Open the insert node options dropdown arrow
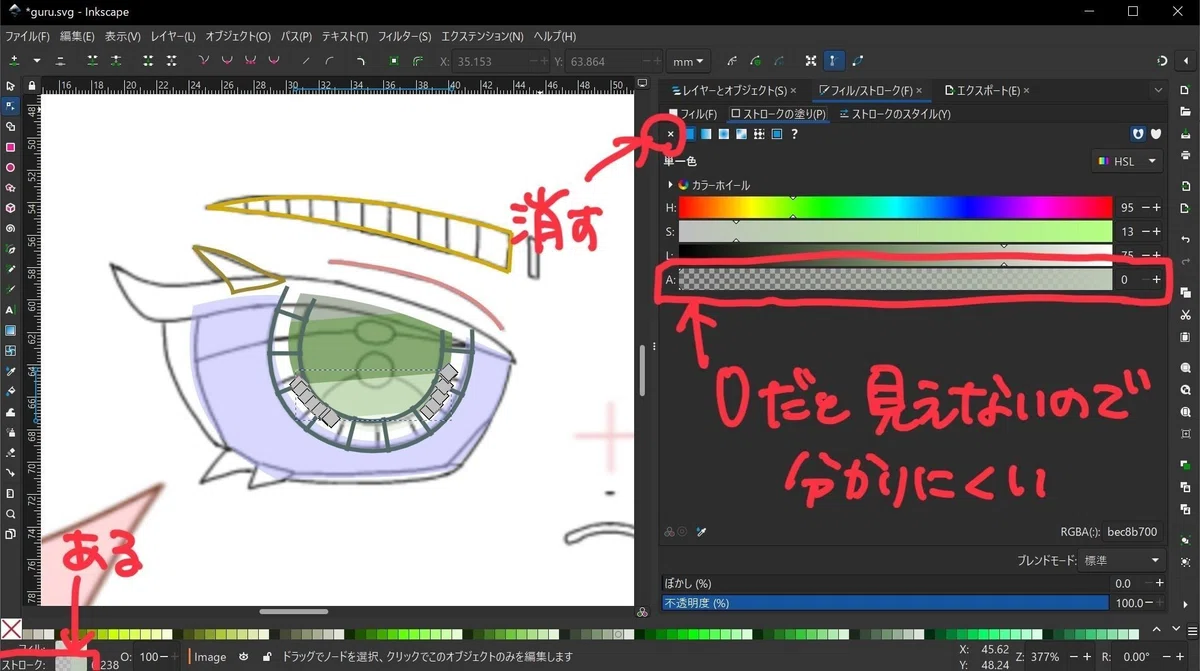The height and width of the screenshot is (671, 1200). (36, 61)
